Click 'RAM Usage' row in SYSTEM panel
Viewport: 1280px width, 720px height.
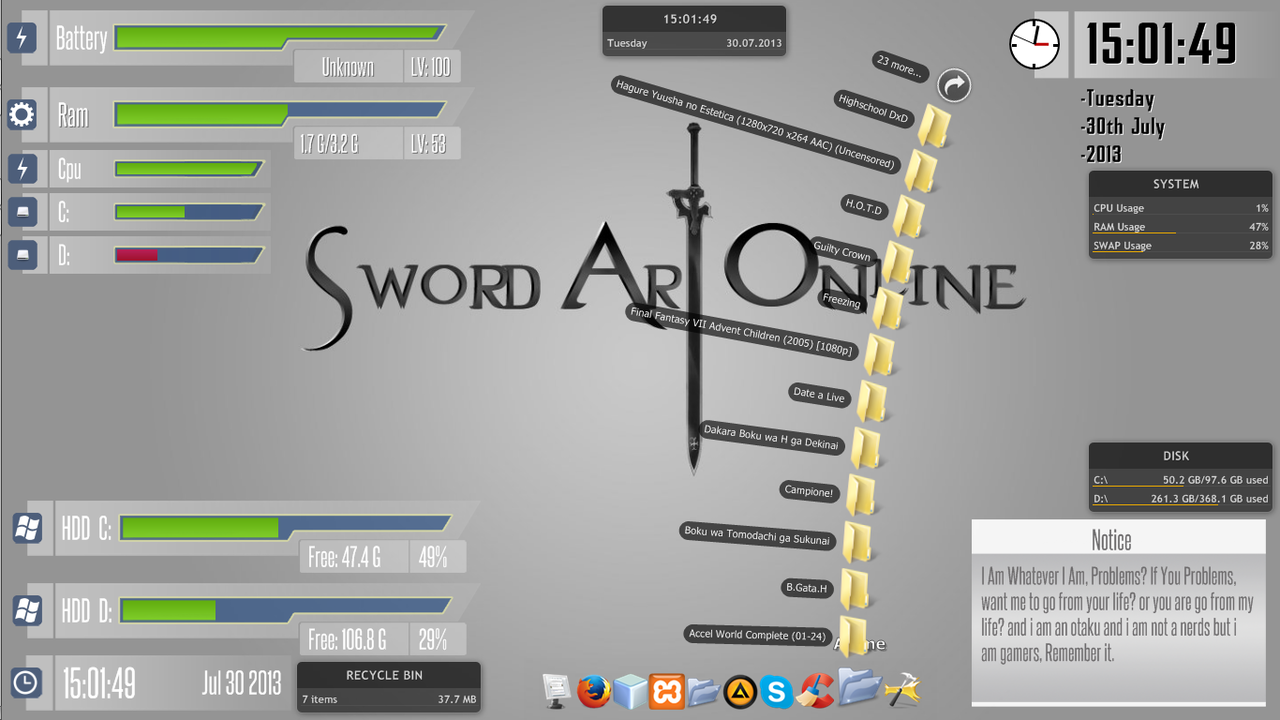[x=1181, y=227]
